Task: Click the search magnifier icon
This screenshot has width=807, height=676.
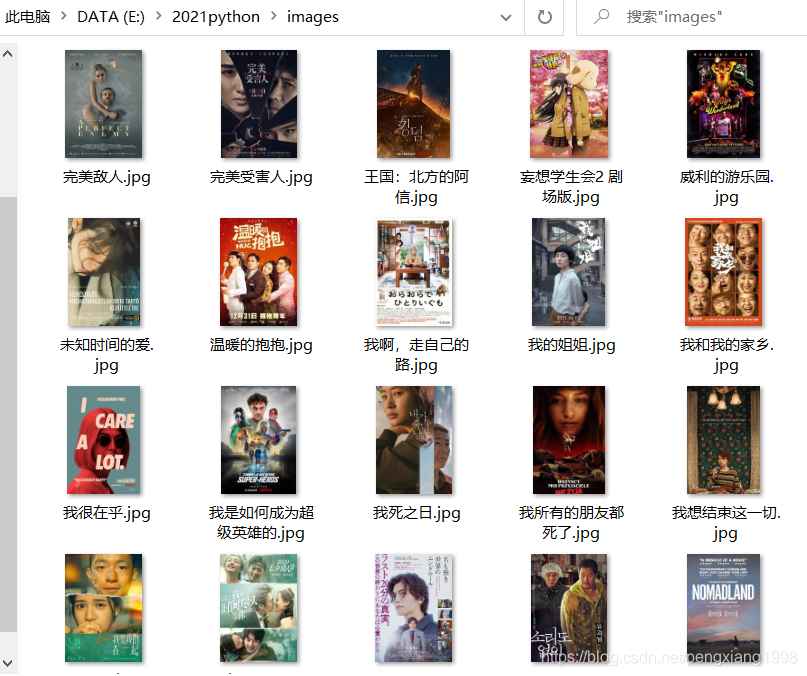Action: click(601, 16)
